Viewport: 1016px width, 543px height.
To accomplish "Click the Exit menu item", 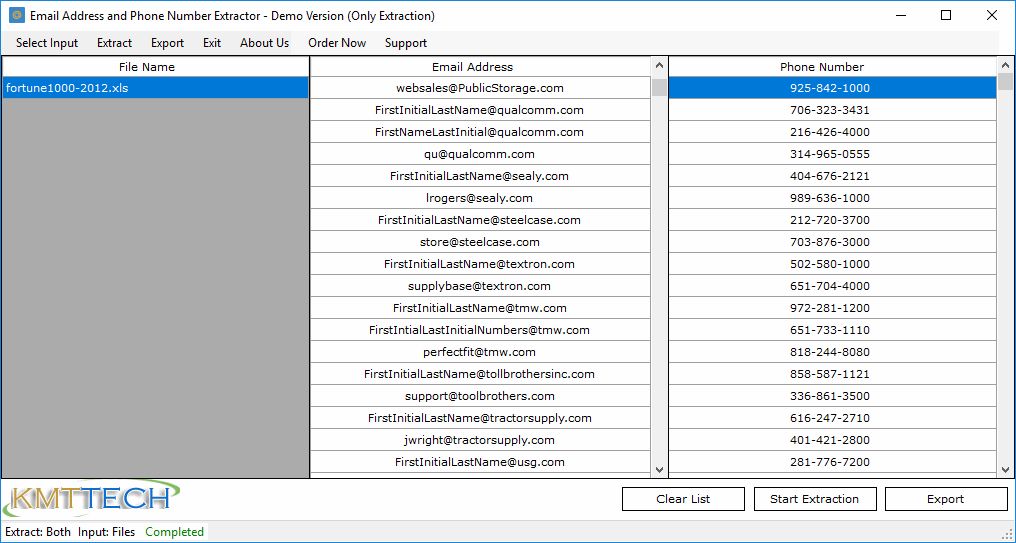I will (212, 43).
